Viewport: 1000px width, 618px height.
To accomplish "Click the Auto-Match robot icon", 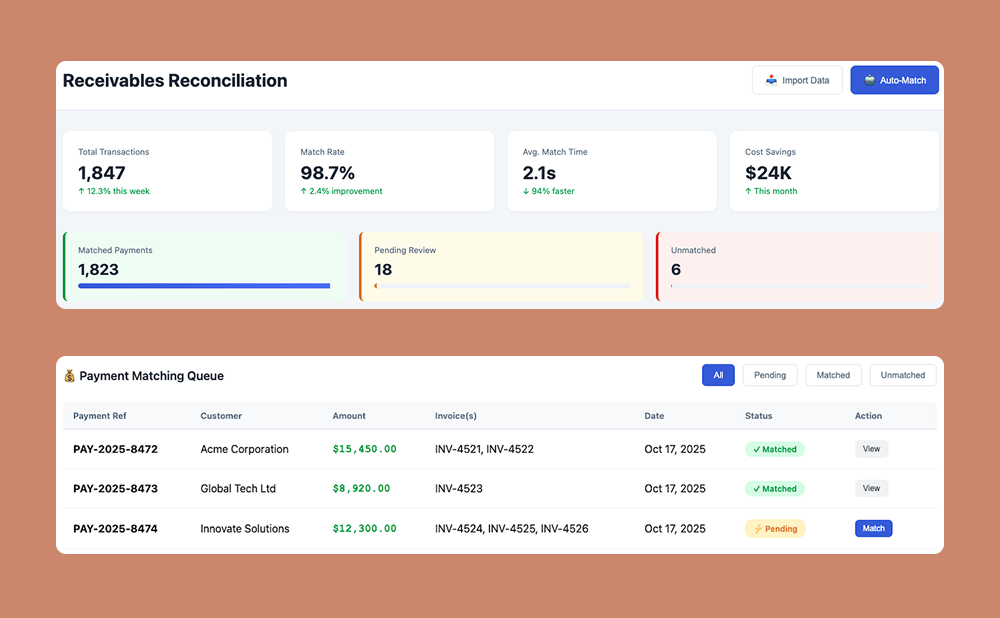I will 869,80.
